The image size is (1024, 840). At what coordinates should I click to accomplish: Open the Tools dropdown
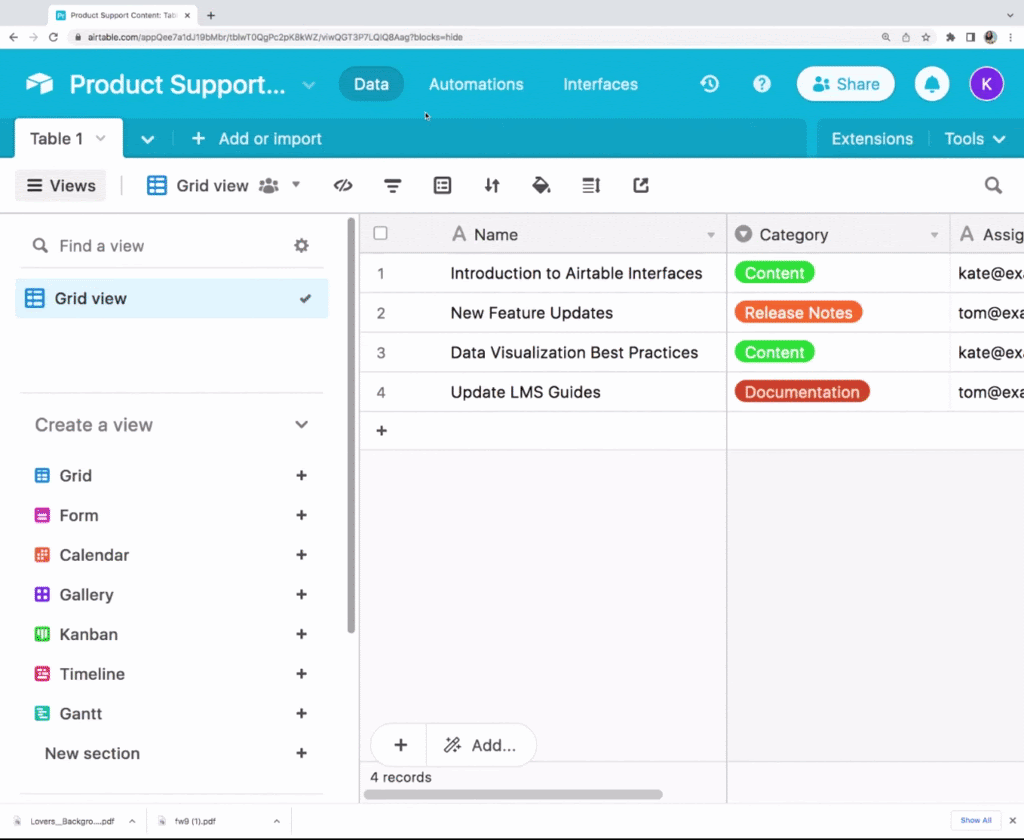click(x=974, y=138)
